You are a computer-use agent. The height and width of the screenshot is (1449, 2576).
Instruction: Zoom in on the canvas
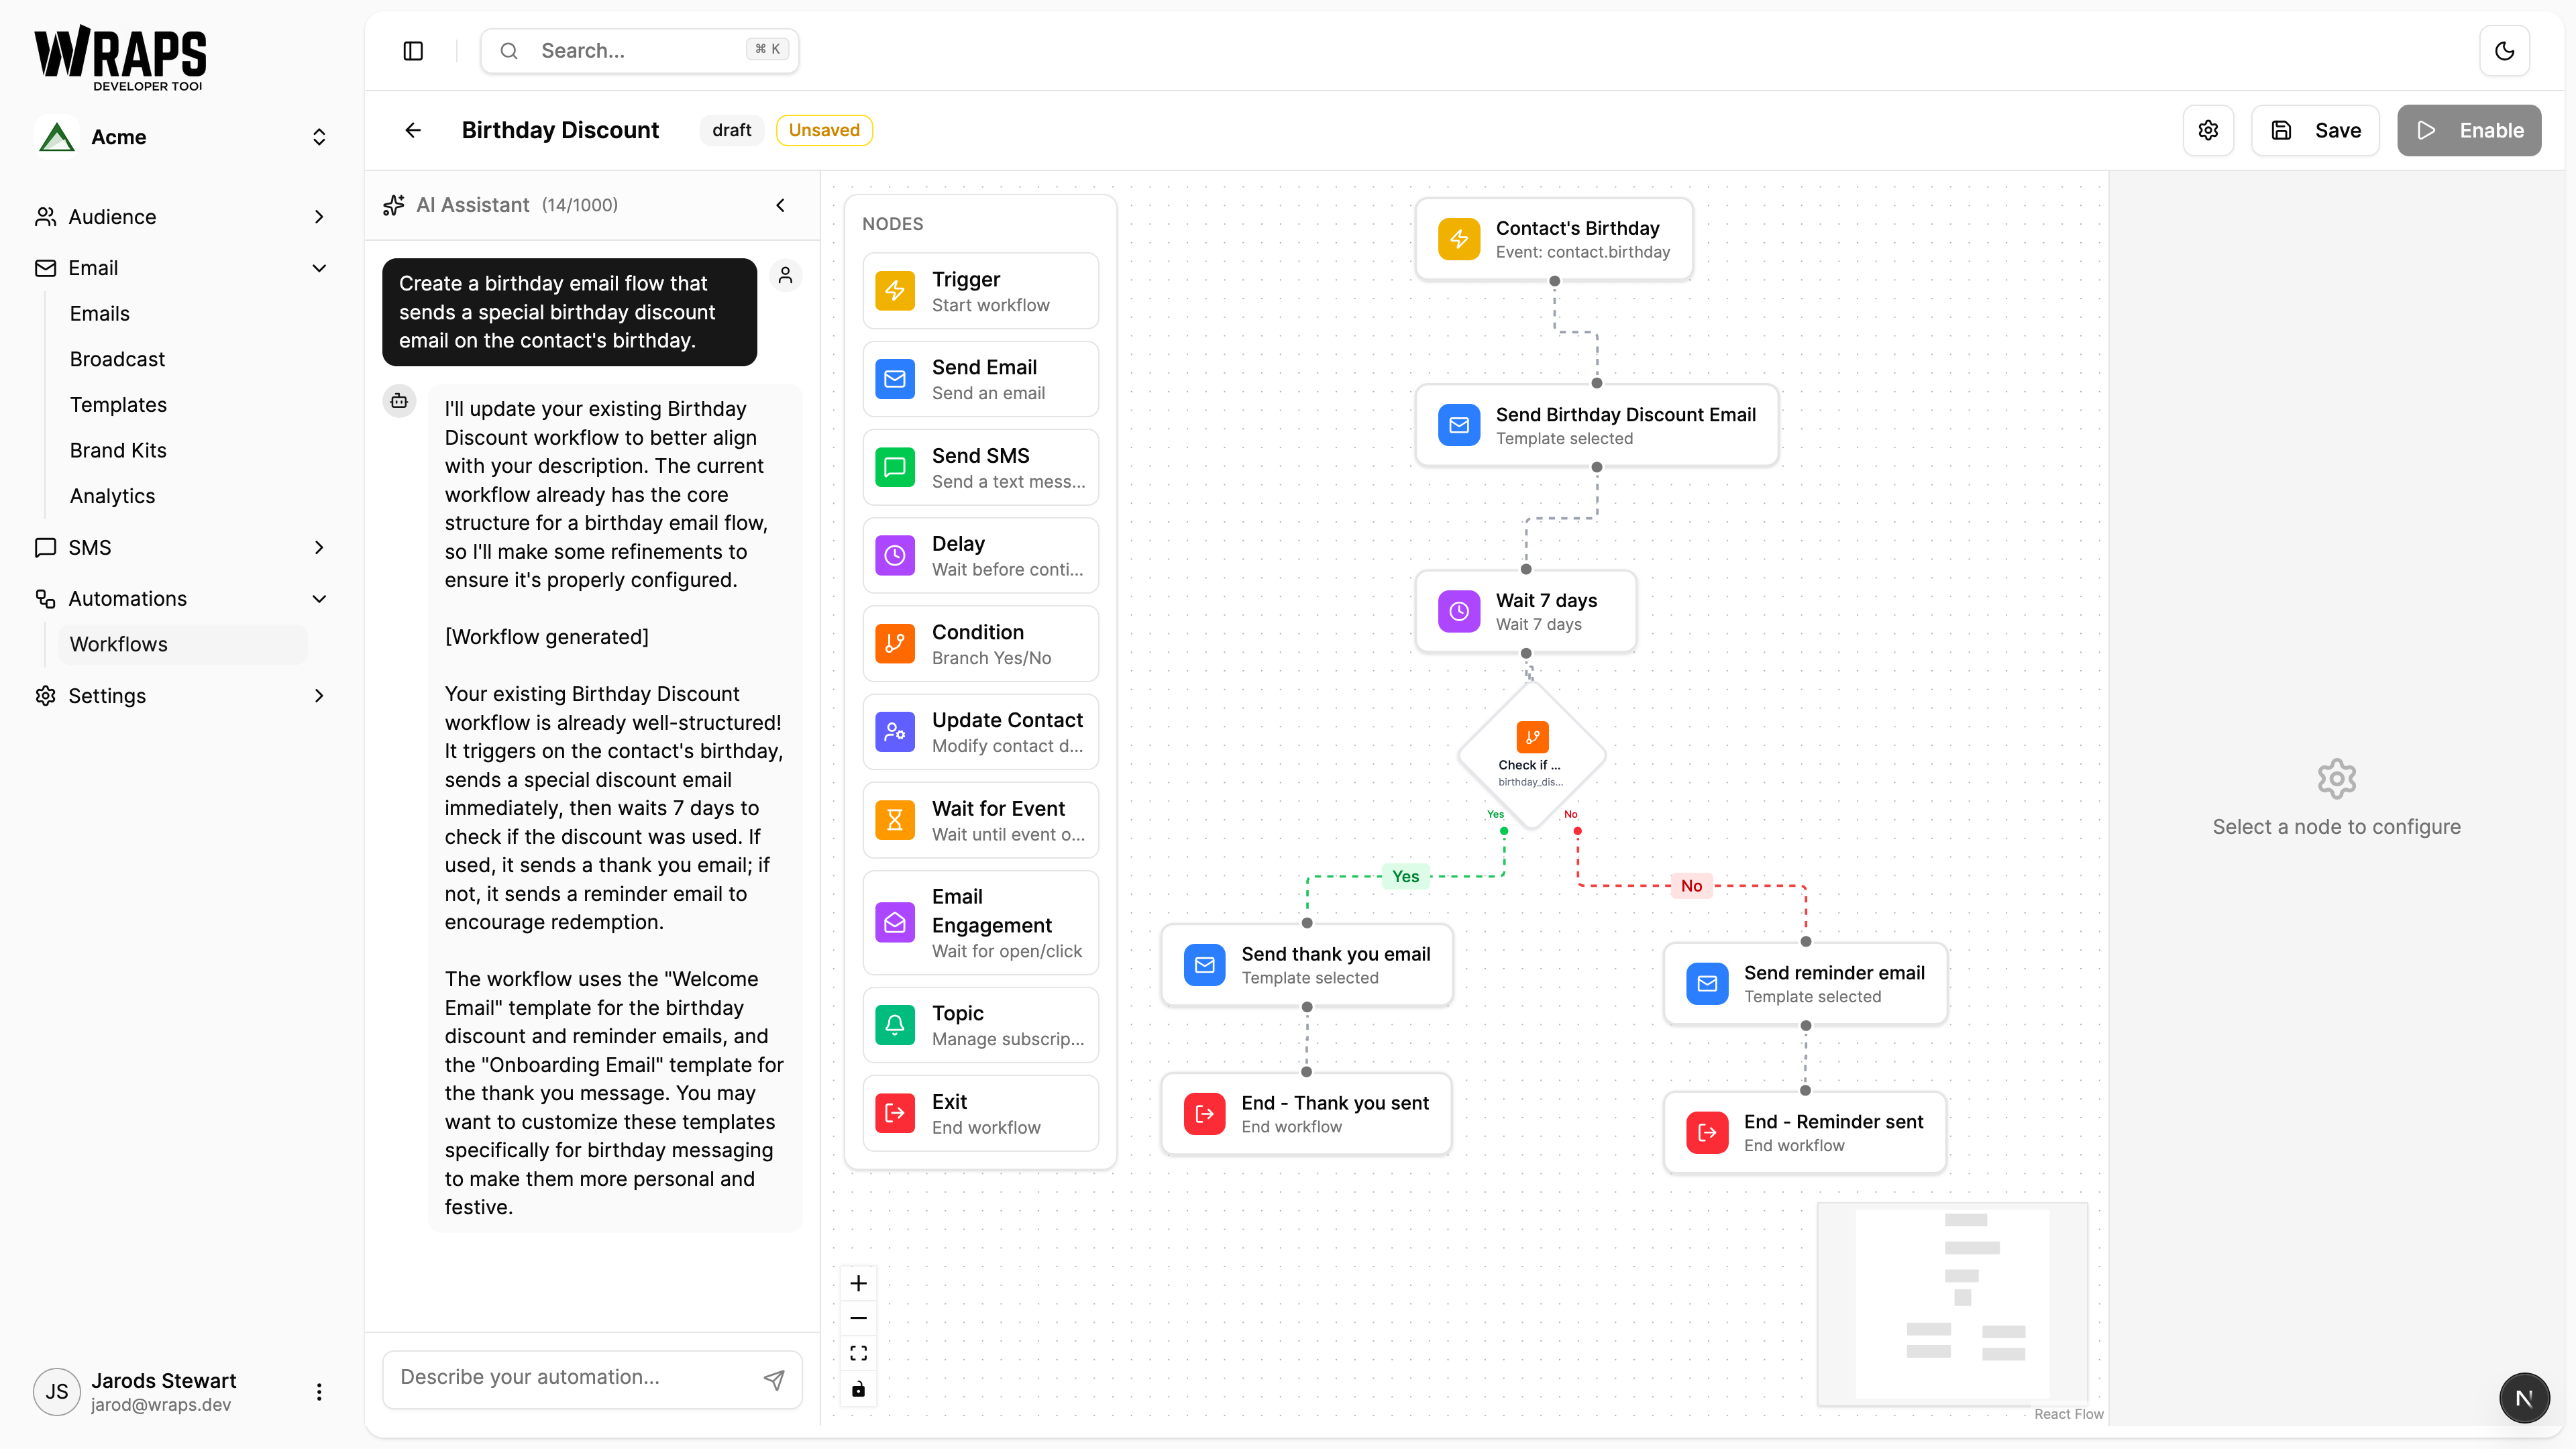click(858, 1283)
